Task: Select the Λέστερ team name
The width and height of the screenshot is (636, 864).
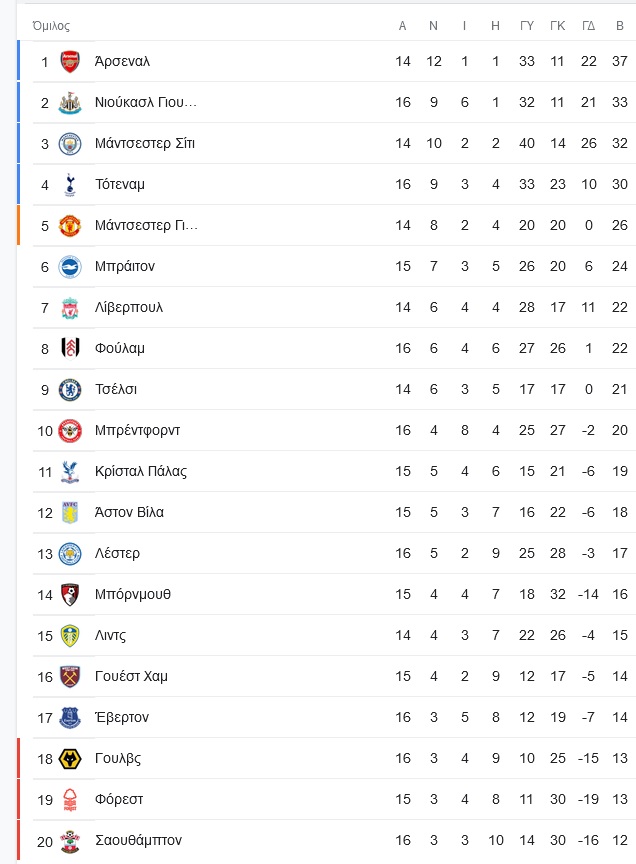Action: (117, 553)
